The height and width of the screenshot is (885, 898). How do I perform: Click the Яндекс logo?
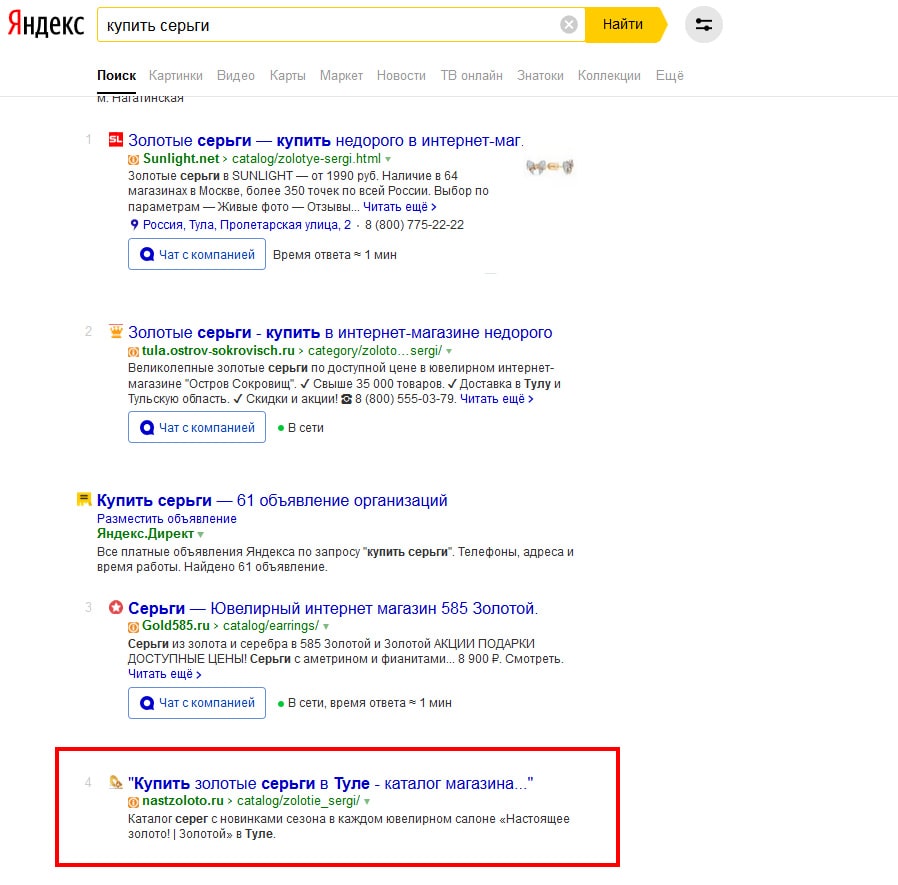point(45,25)
